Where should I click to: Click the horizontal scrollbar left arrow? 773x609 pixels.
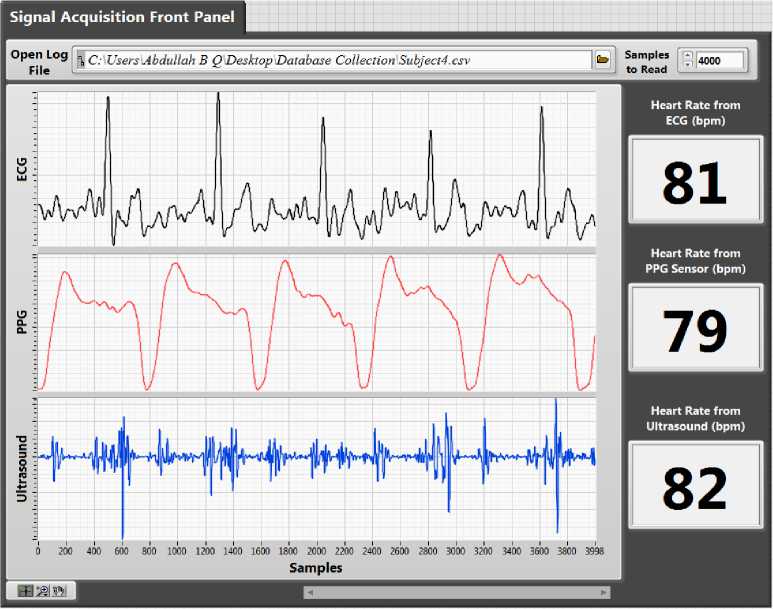pyautogui.click(x=311, y=592)
